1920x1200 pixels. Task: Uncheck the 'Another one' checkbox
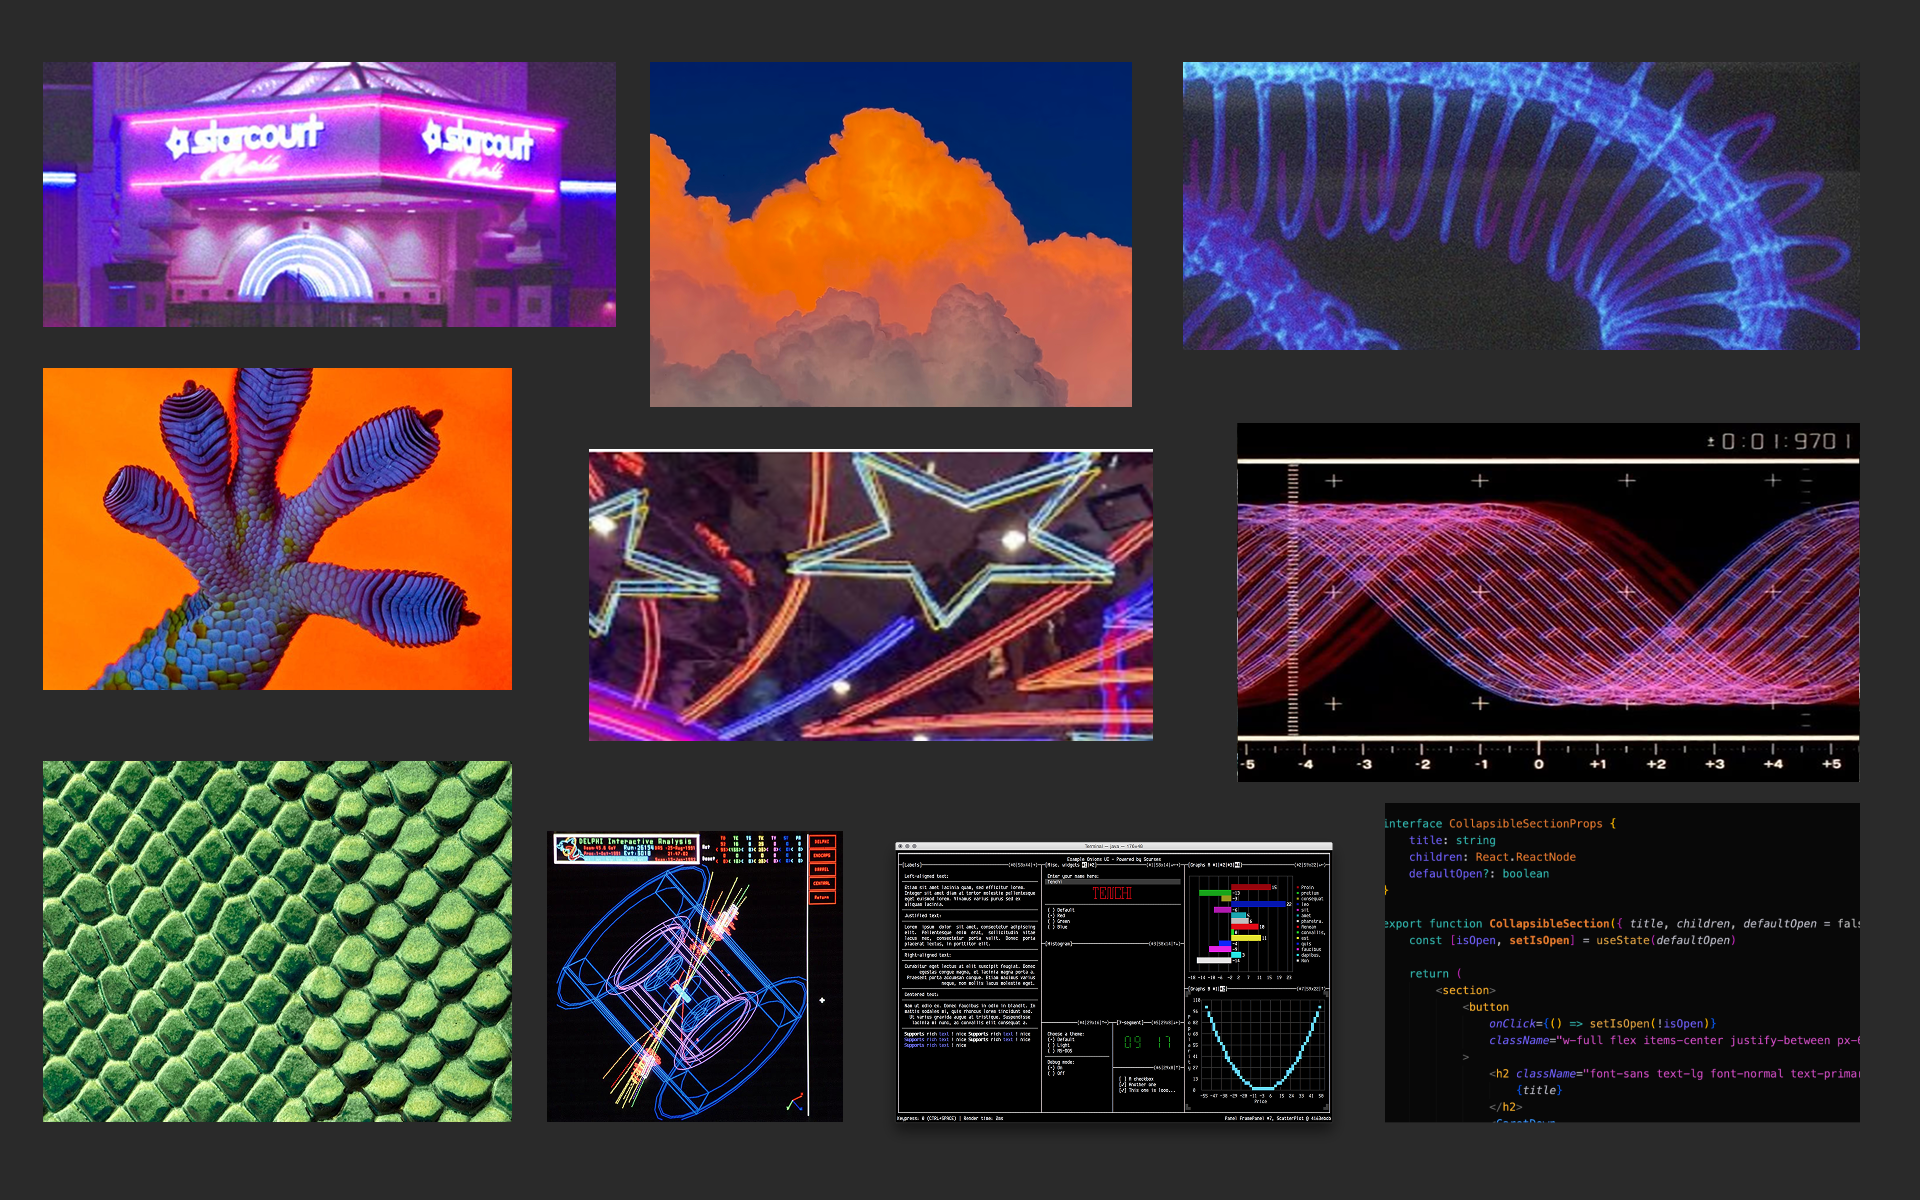click(x=1123, y=1084)
